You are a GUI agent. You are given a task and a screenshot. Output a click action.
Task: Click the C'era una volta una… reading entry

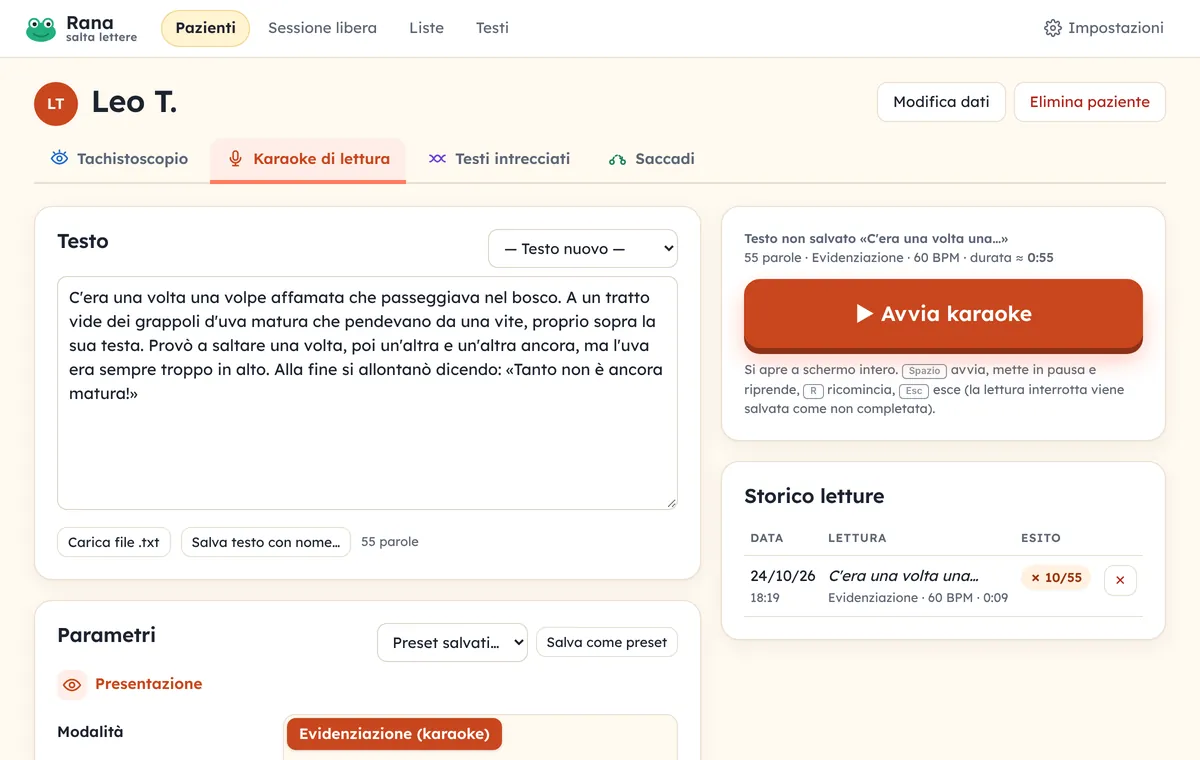point(904,576)
